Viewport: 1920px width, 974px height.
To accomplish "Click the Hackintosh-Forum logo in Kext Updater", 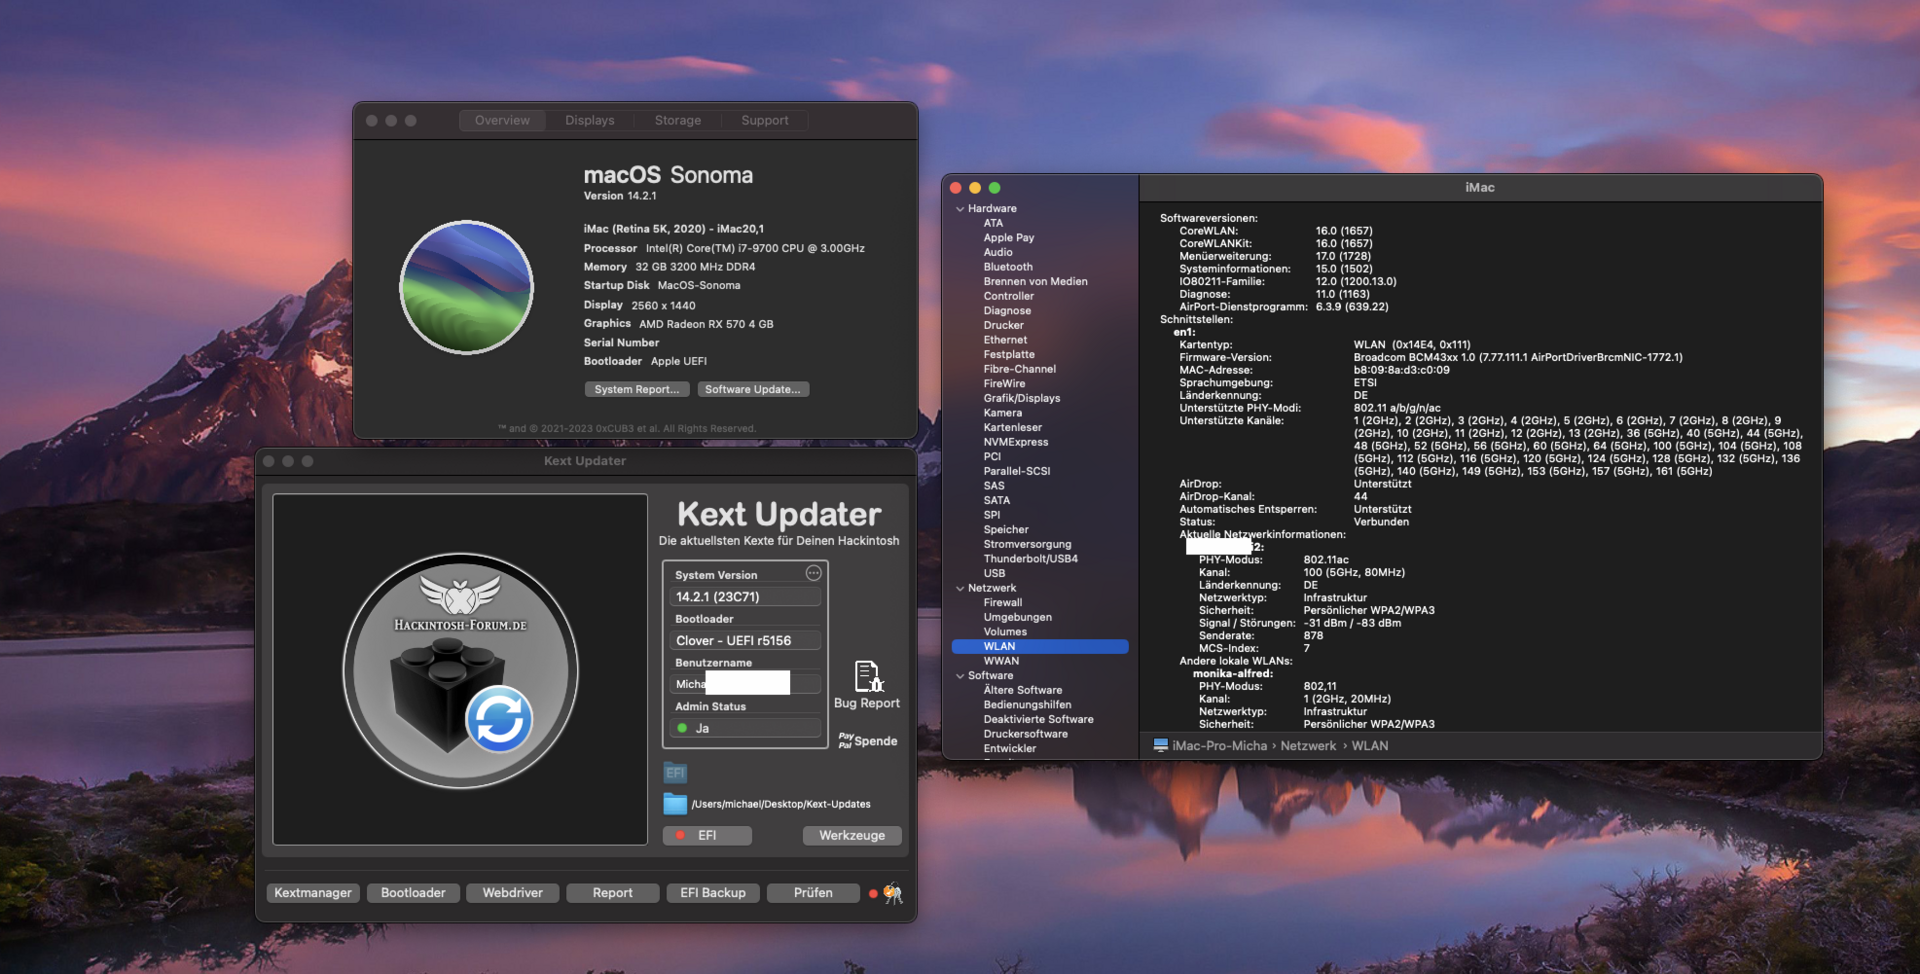I will point(460,670).
